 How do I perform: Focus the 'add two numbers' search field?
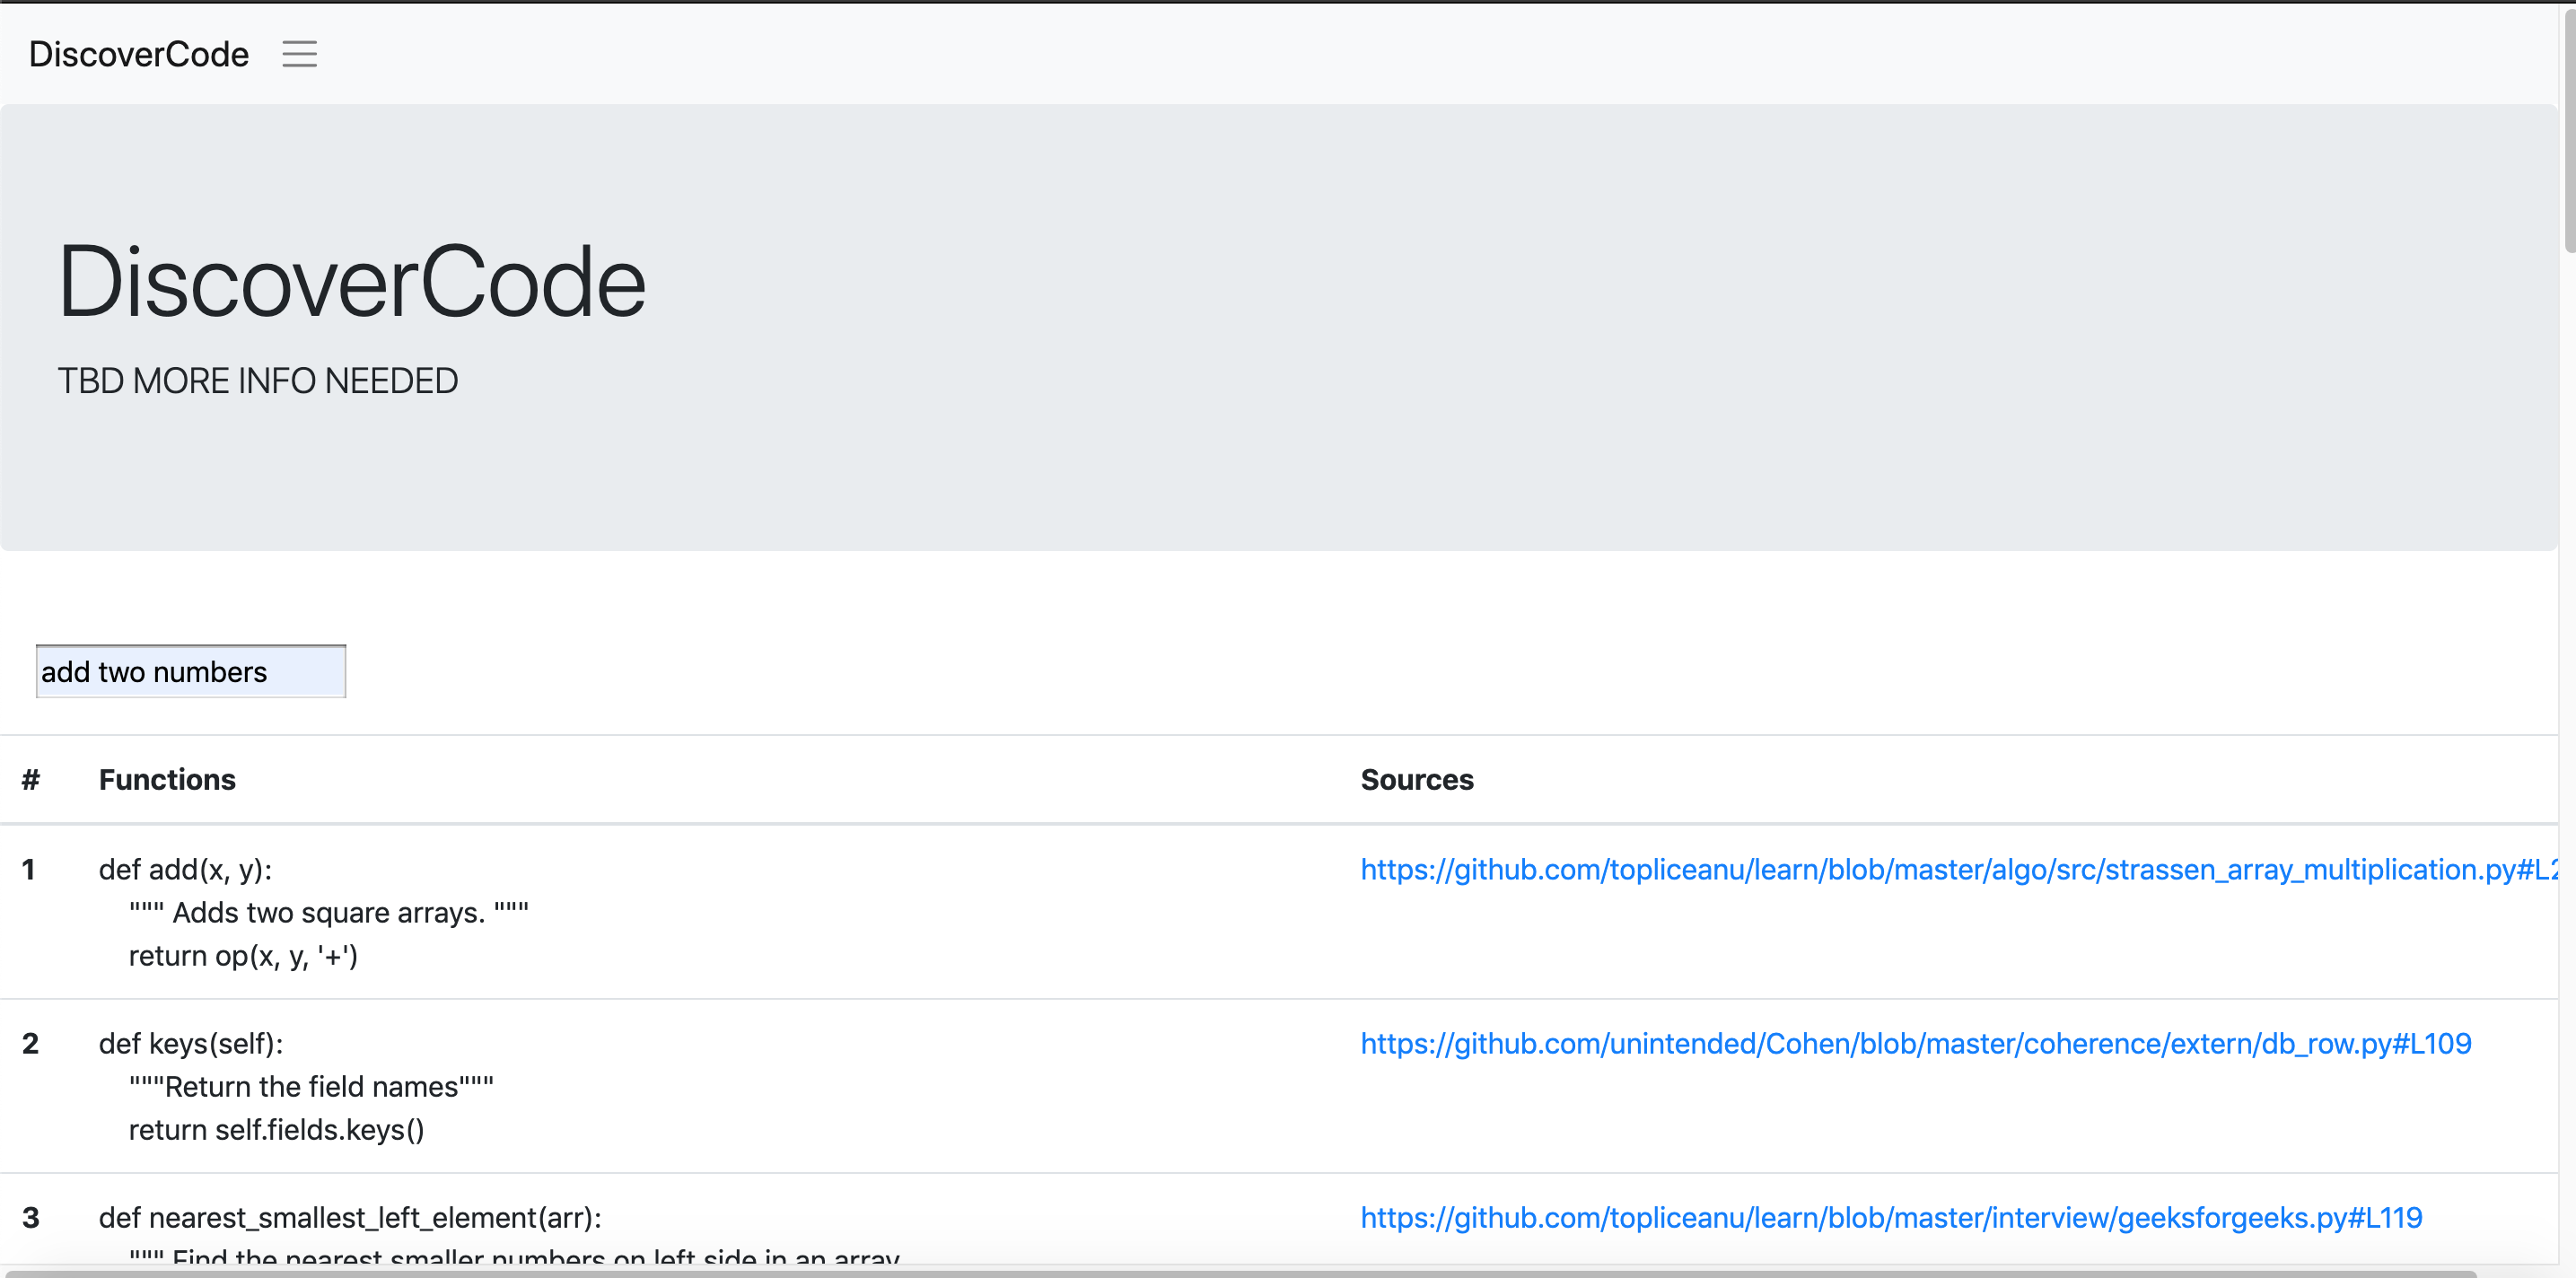coord(190,671)
